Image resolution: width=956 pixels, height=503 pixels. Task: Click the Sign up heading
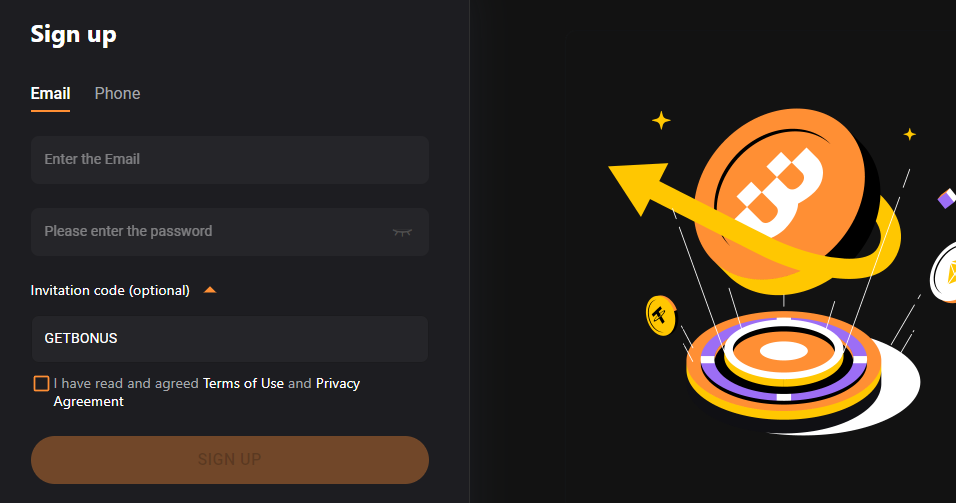click(73, 35)
